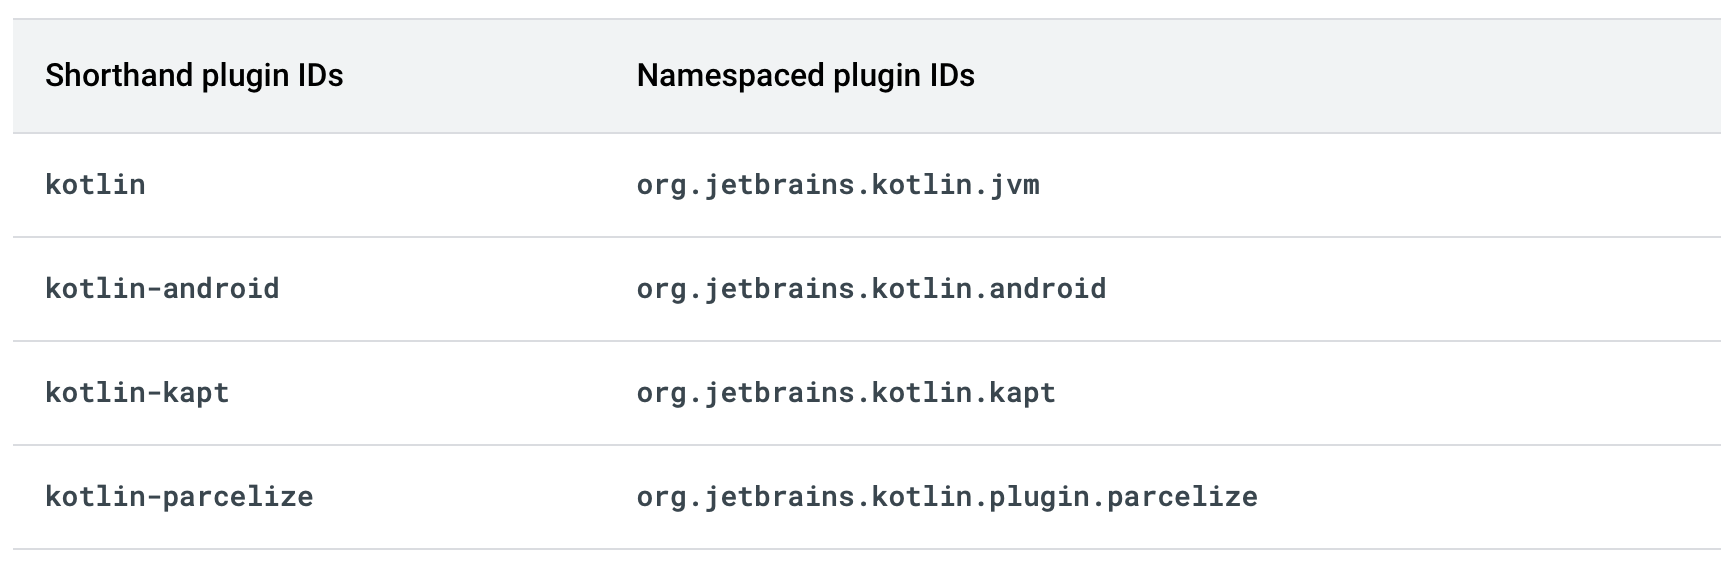Click "android" in the kotlin-android shorthand ID

[x=221, y=289]
